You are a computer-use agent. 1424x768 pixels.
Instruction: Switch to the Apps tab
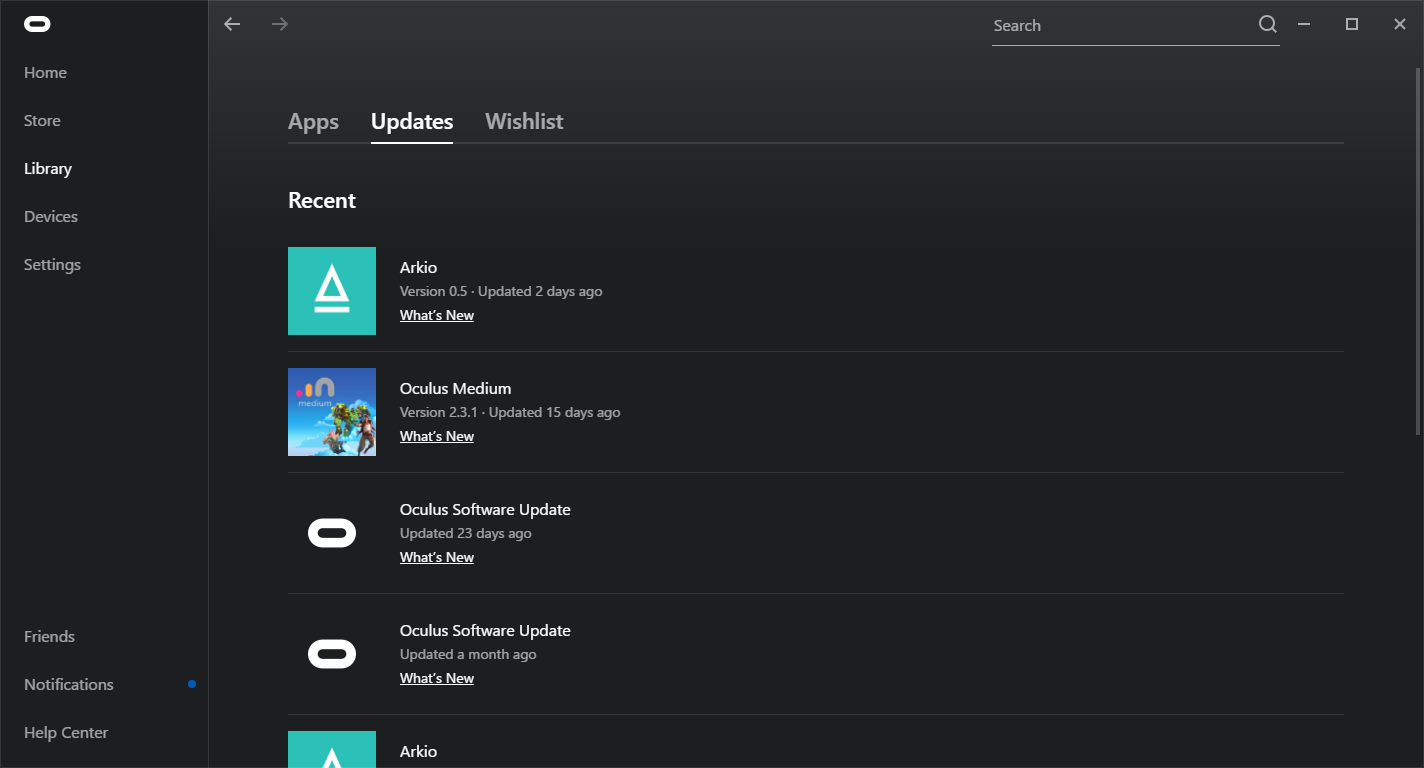[313, 122]
